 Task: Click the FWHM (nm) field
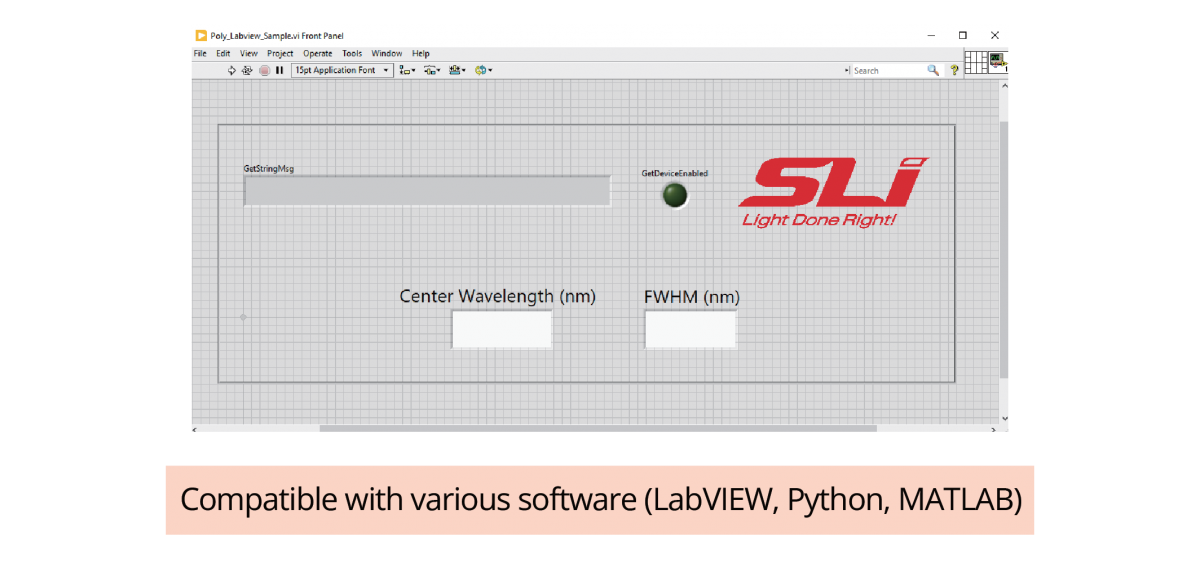pos(690,329)
